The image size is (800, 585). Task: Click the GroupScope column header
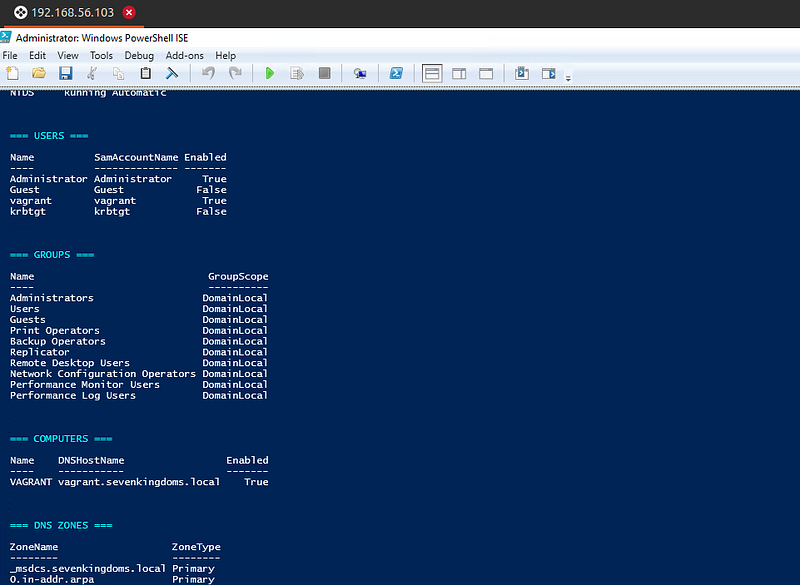pos(238,276)
